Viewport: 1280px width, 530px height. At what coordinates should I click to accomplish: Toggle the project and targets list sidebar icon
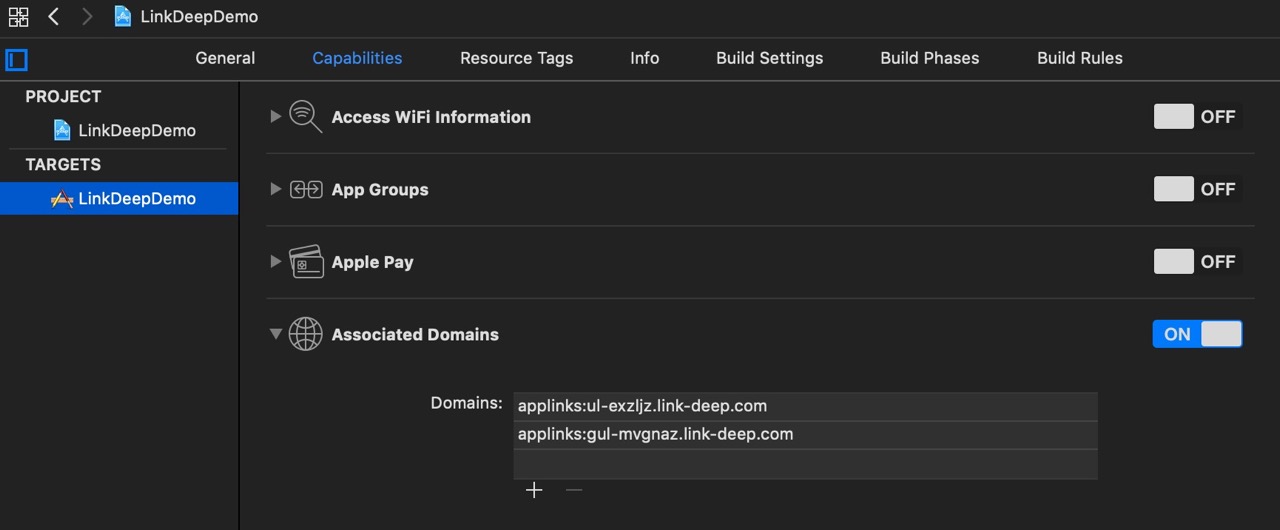(x=17, y=60)
